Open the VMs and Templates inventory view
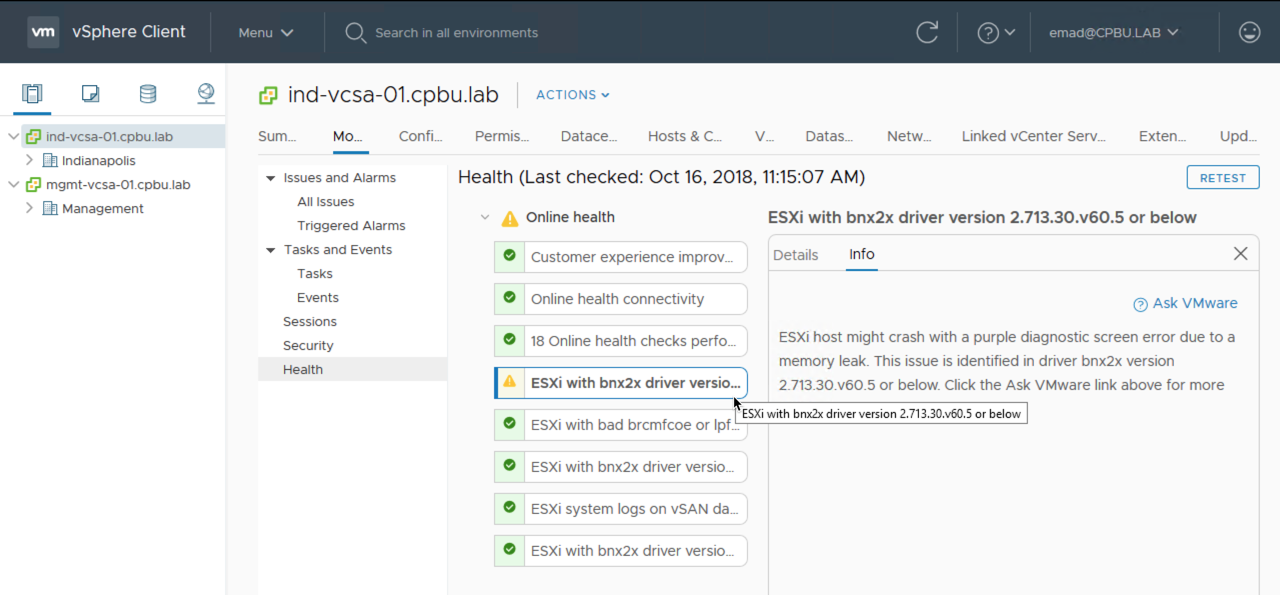Viewport: 1280px width, 595px height. [x=90, y=94]
